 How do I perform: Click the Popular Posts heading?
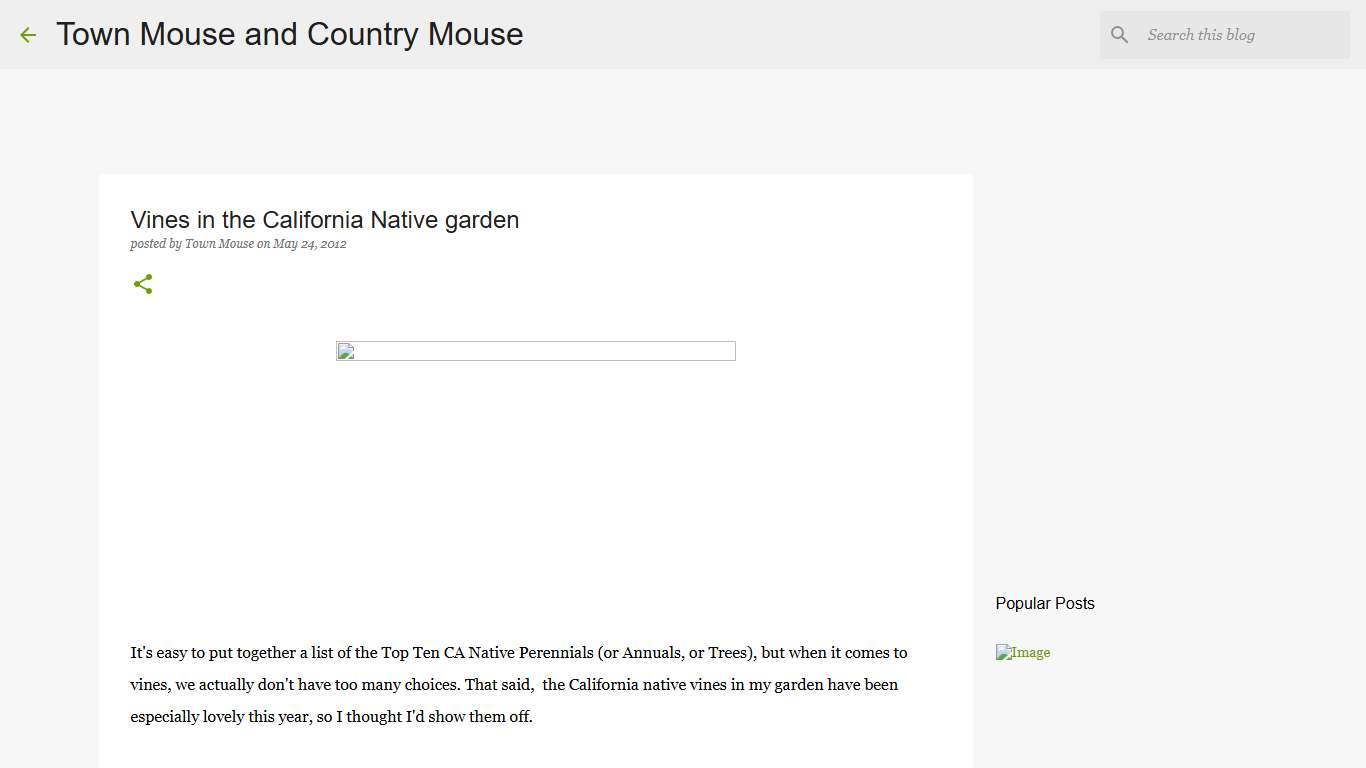coord(1044,603)
